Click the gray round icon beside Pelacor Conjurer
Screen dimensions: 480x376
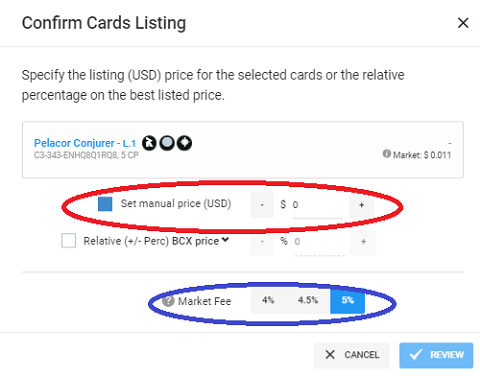[167, 143]
